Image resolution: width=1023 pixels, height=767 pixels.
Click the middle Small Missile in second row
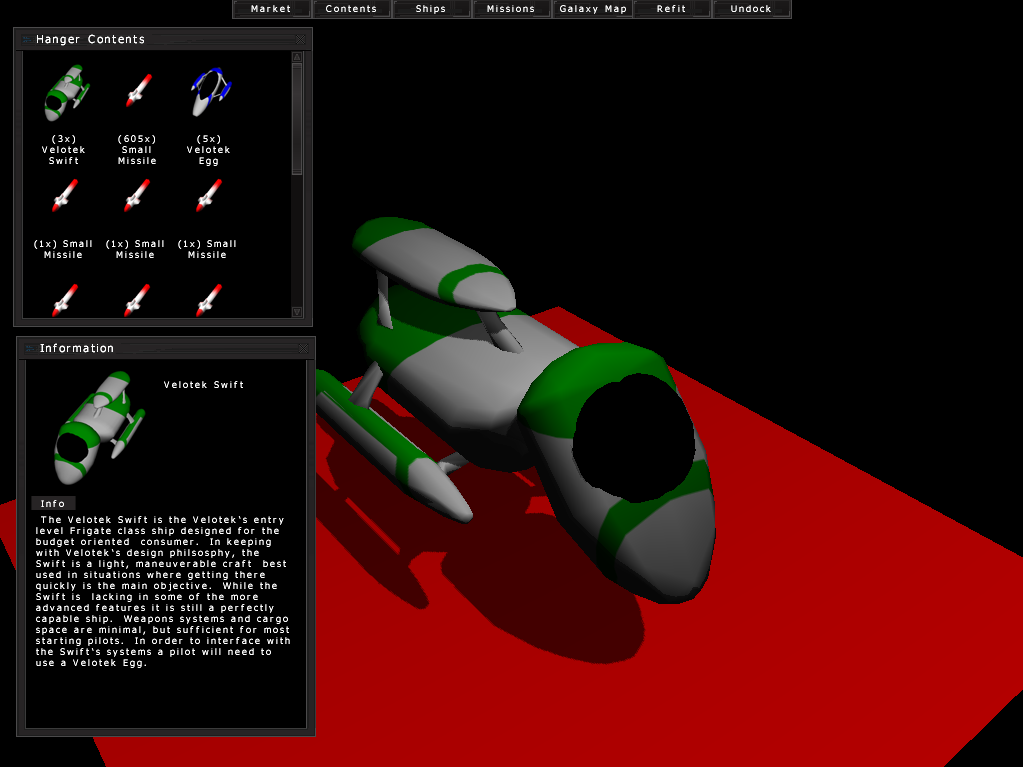click(136, 197)
